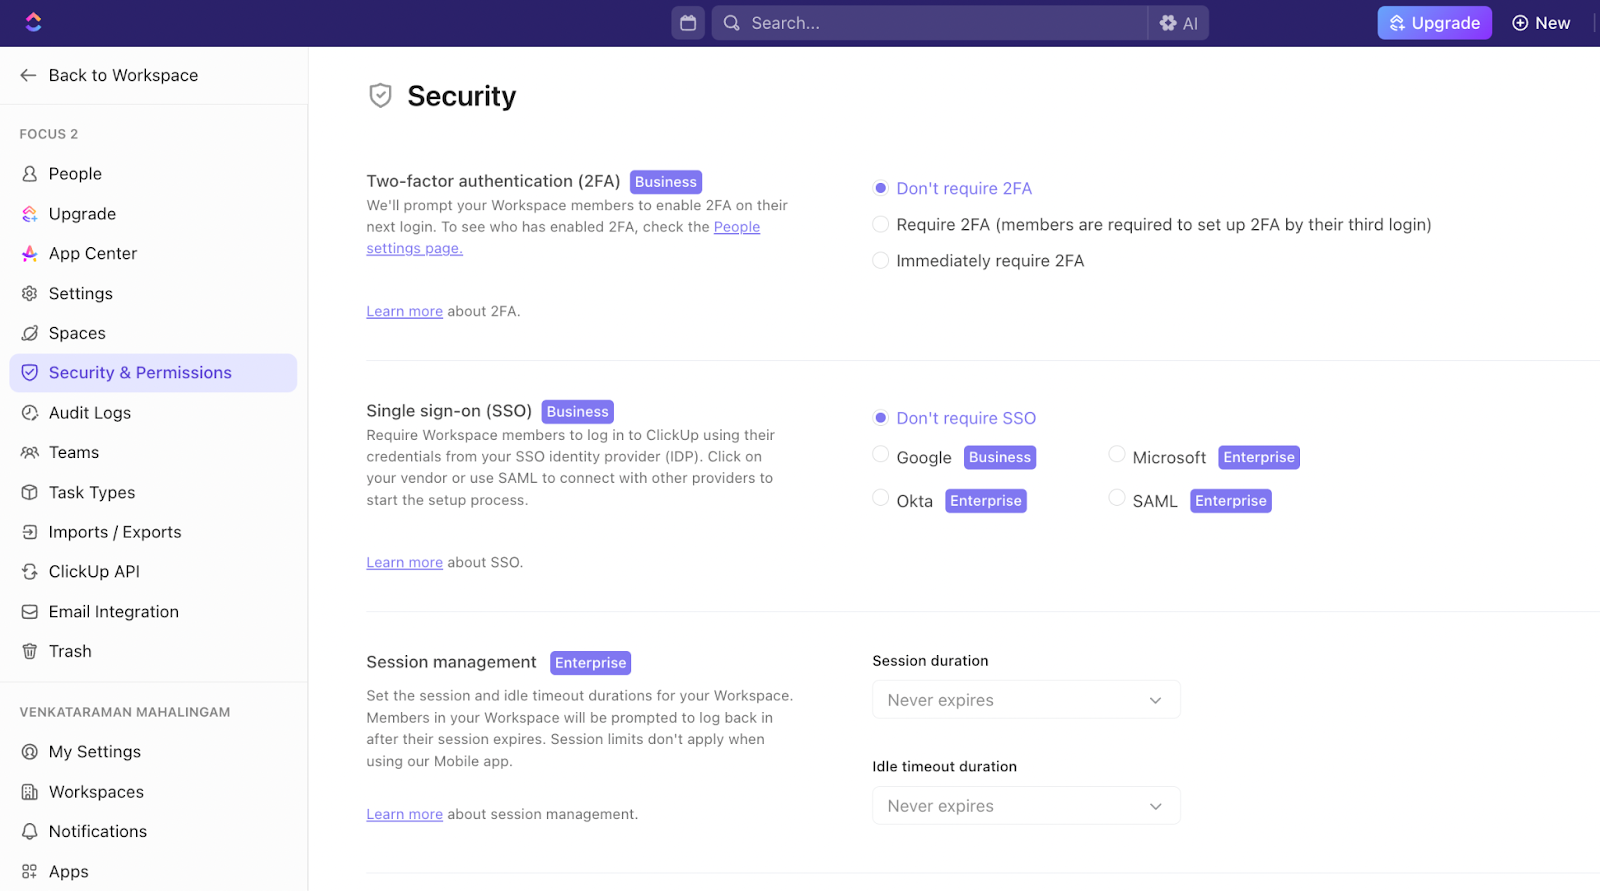This screenshot has height=891, width=1600.
Task: Open Session duration dropdown
Action: tap(1026, 700)
